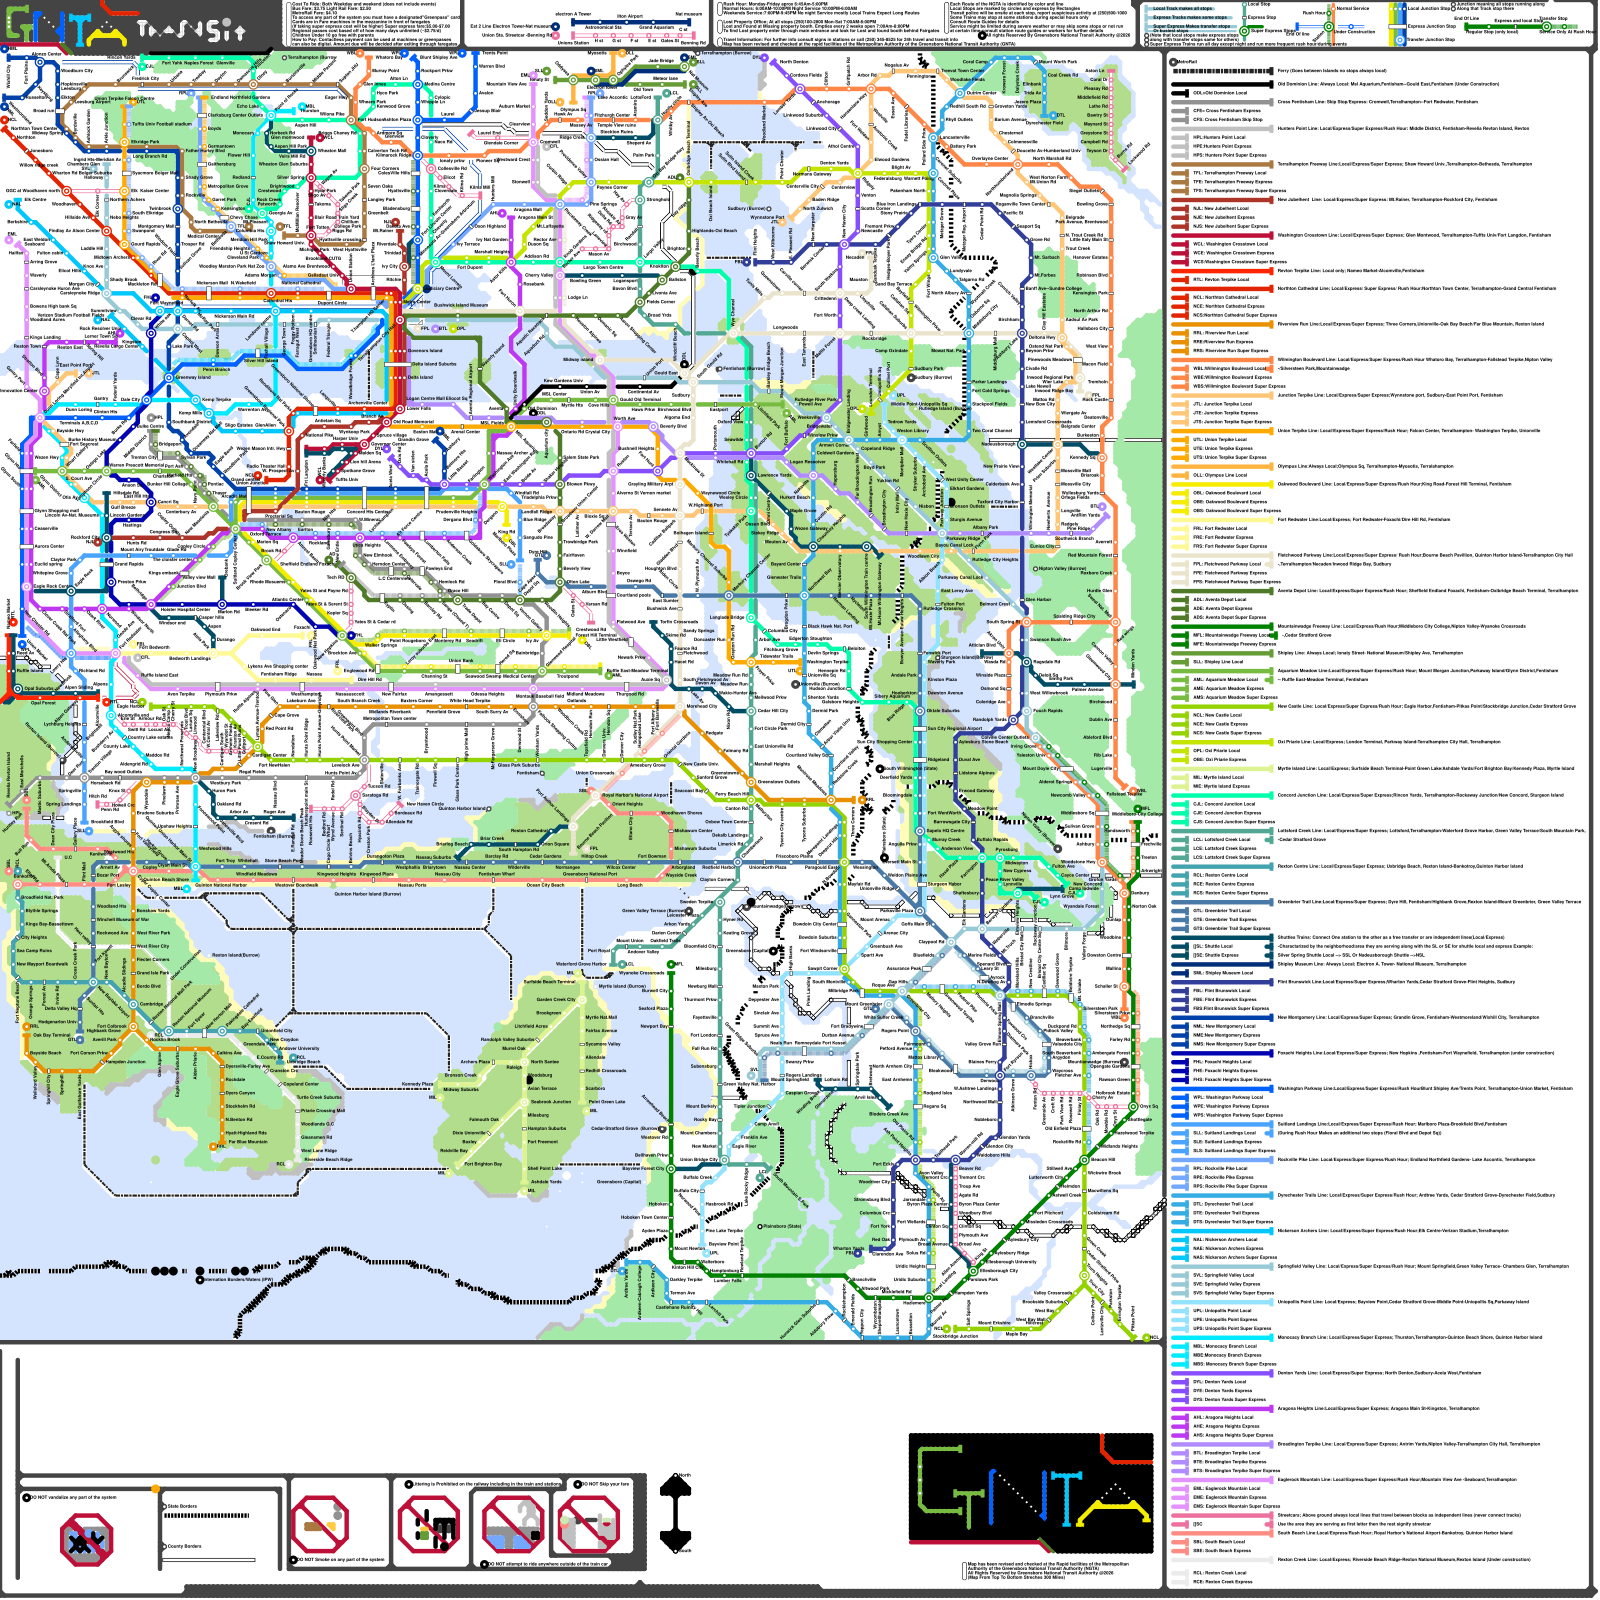Screen dimensions: 1600x1600
Task: Select the prohibition sign with wine glass
Action: click(x=587, y=1525)
